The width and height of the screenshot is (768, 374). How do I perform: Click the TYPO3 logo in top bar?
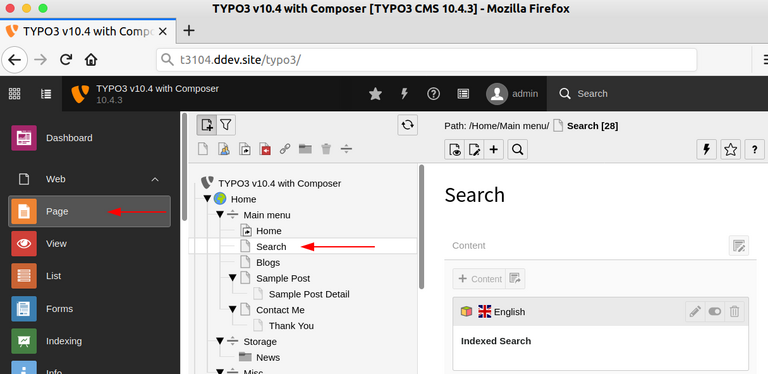[80, 94]
